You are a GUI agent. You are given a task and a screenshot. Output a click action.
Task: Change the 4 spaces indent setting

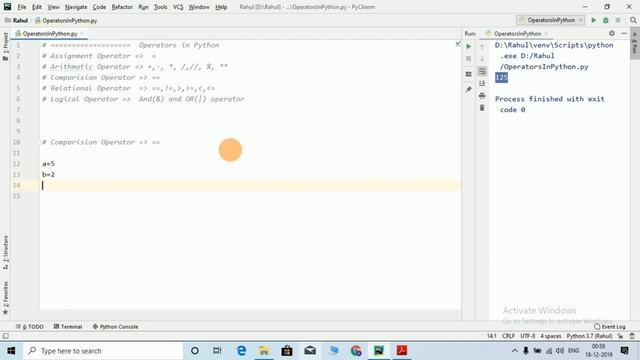pos(551,336)
